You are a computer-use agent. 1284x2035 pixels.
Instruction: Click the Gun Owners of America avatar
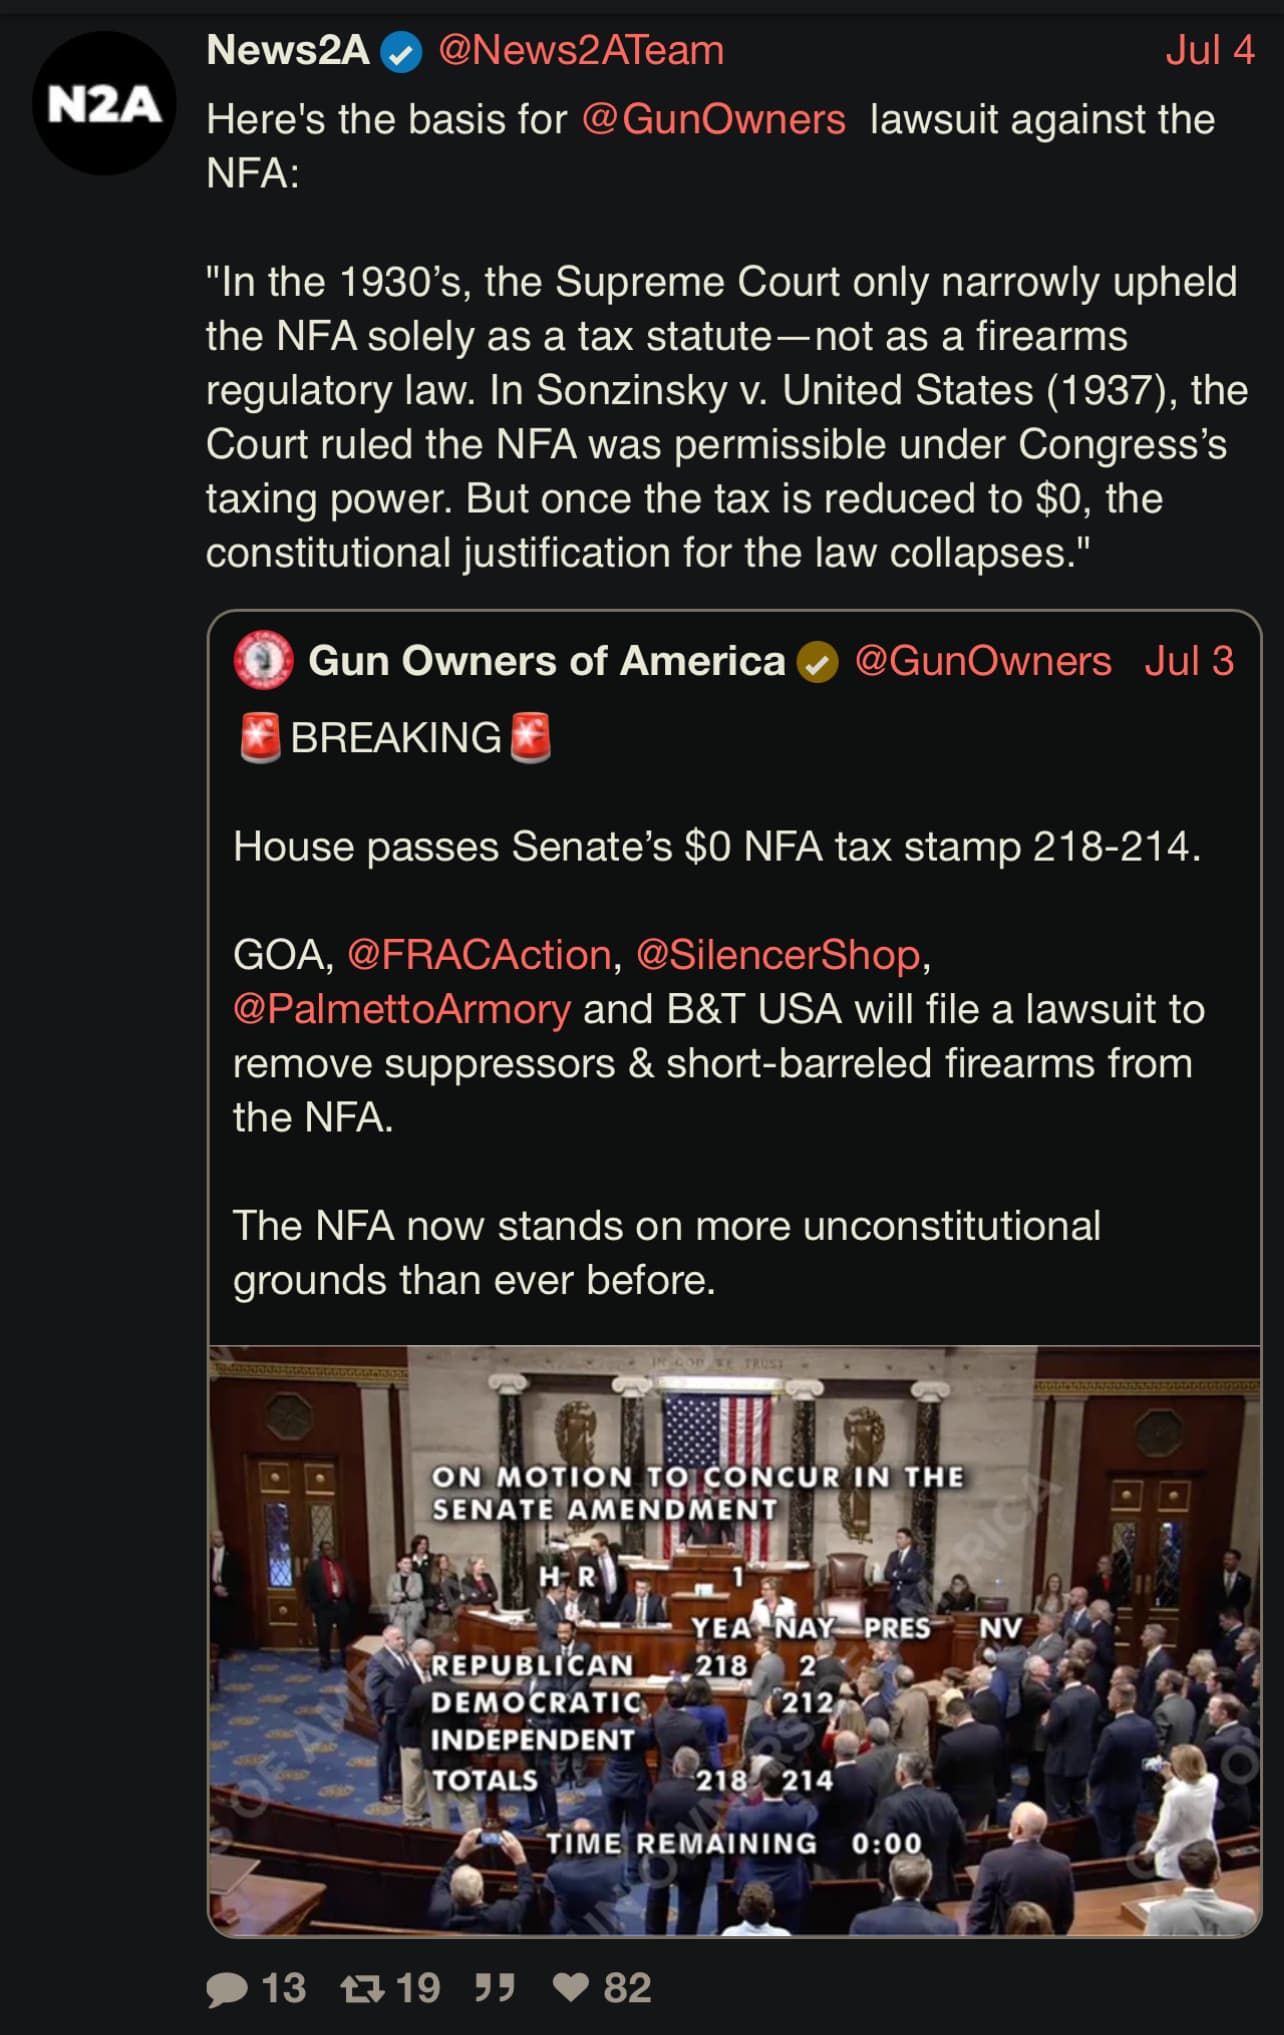[263, 661]
